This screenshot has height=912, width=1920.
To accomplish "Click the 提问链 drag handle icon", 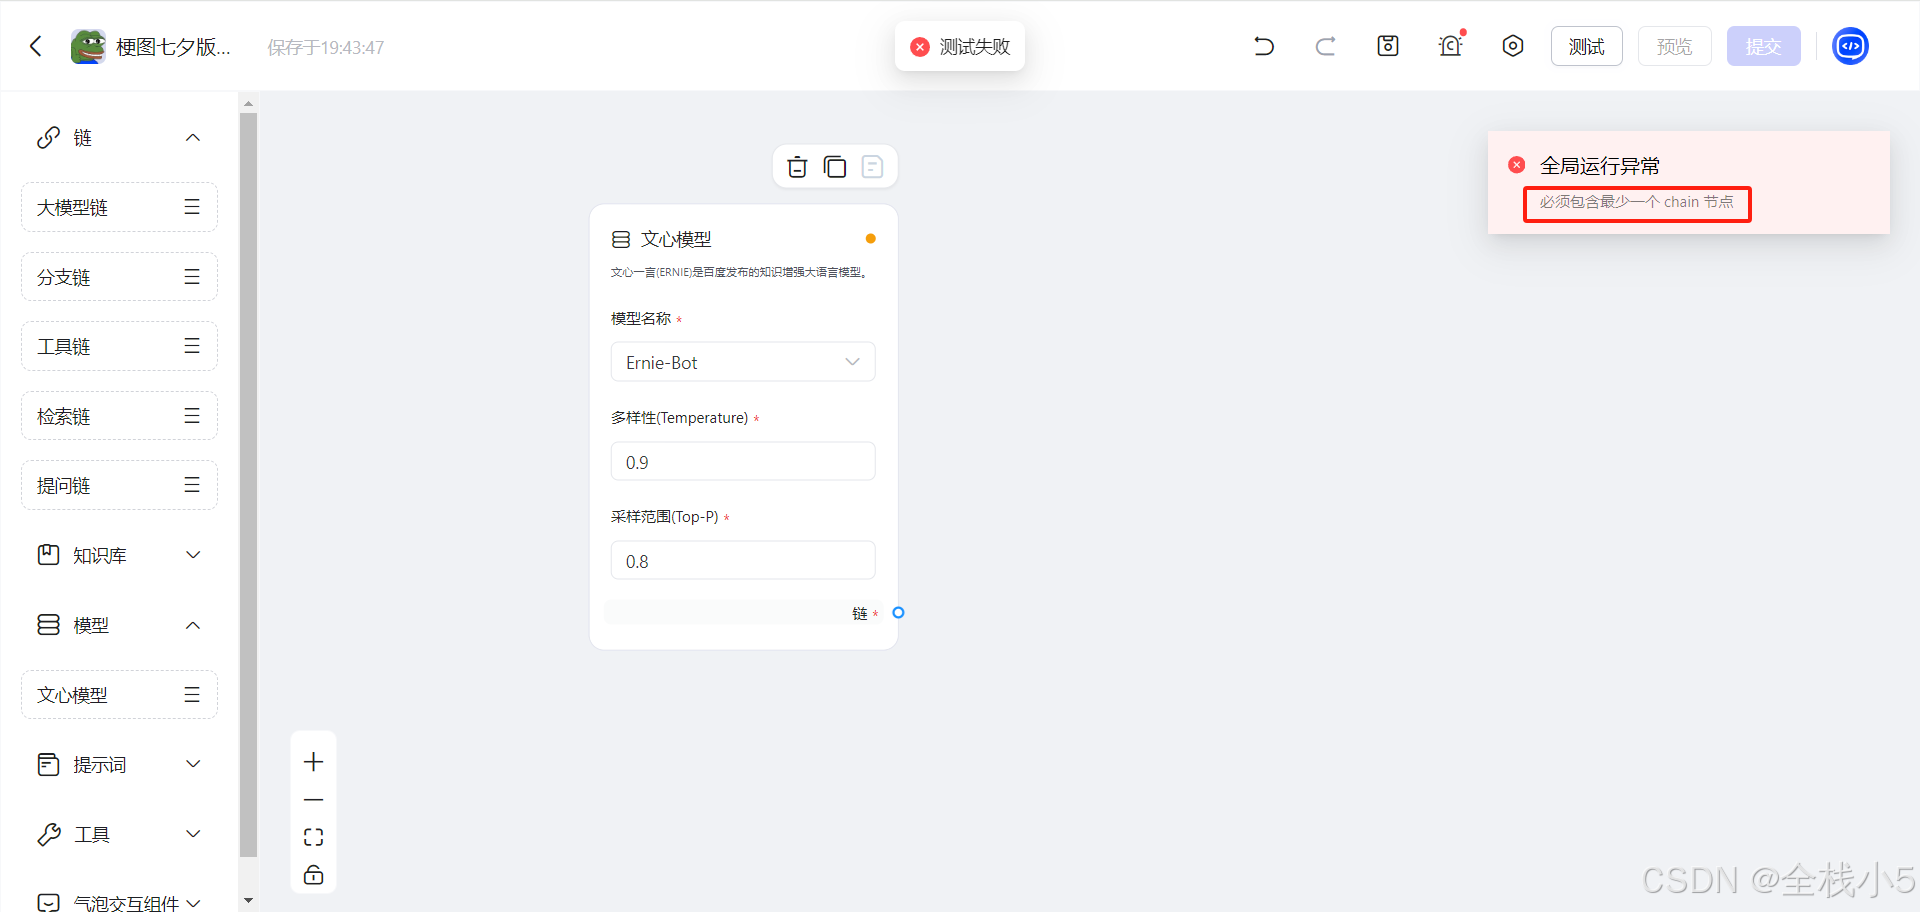I will point(192,485).
